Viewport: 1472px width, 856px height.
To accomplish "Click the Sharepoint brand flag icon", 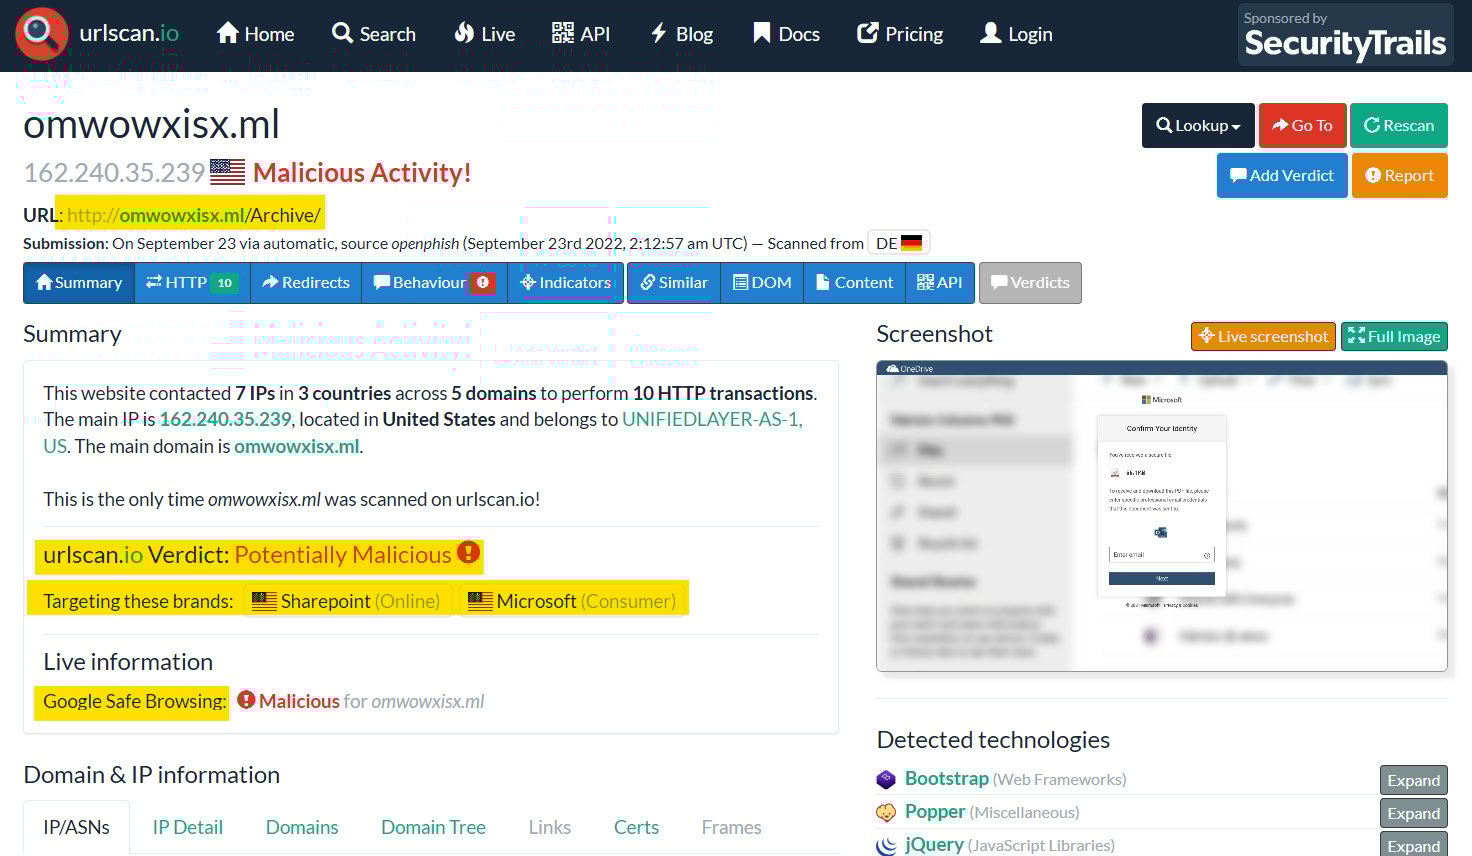I will click(264, 601).
